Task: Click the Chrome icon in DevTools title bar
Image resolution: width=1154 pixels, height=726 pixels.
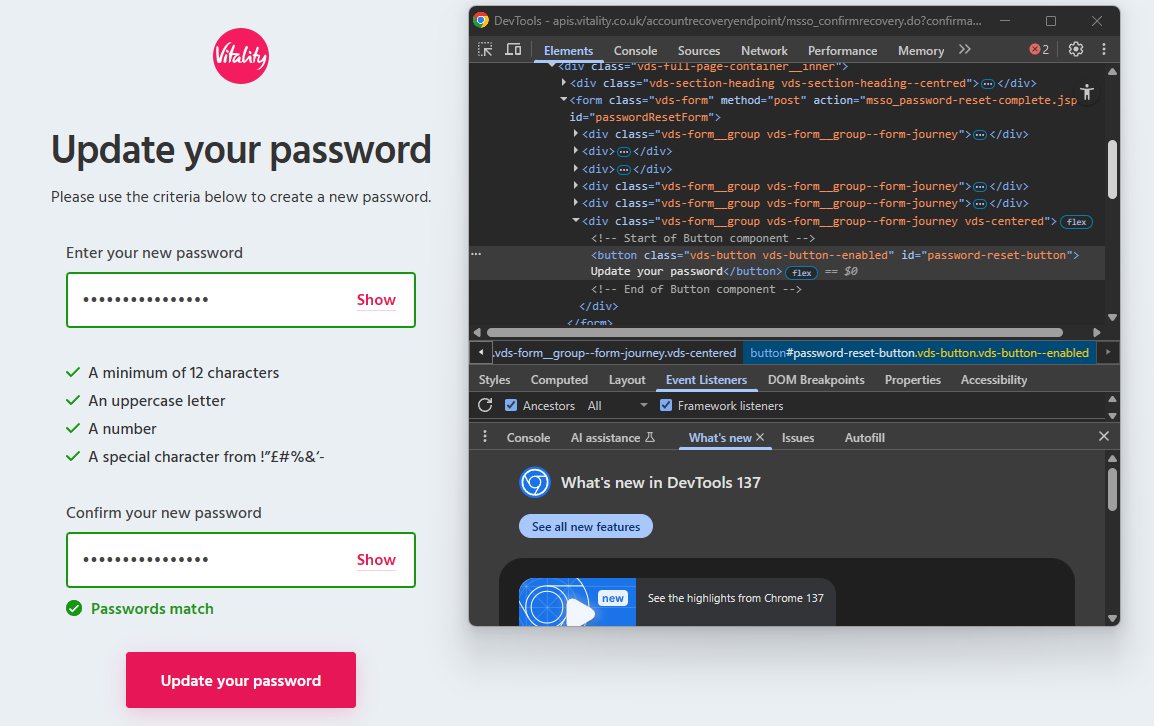Action: (x=481, y=21)
